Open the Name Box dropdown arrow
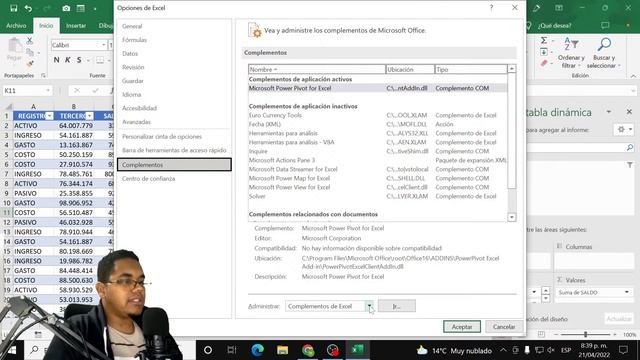The image size is (640, 360). point(48,91)
